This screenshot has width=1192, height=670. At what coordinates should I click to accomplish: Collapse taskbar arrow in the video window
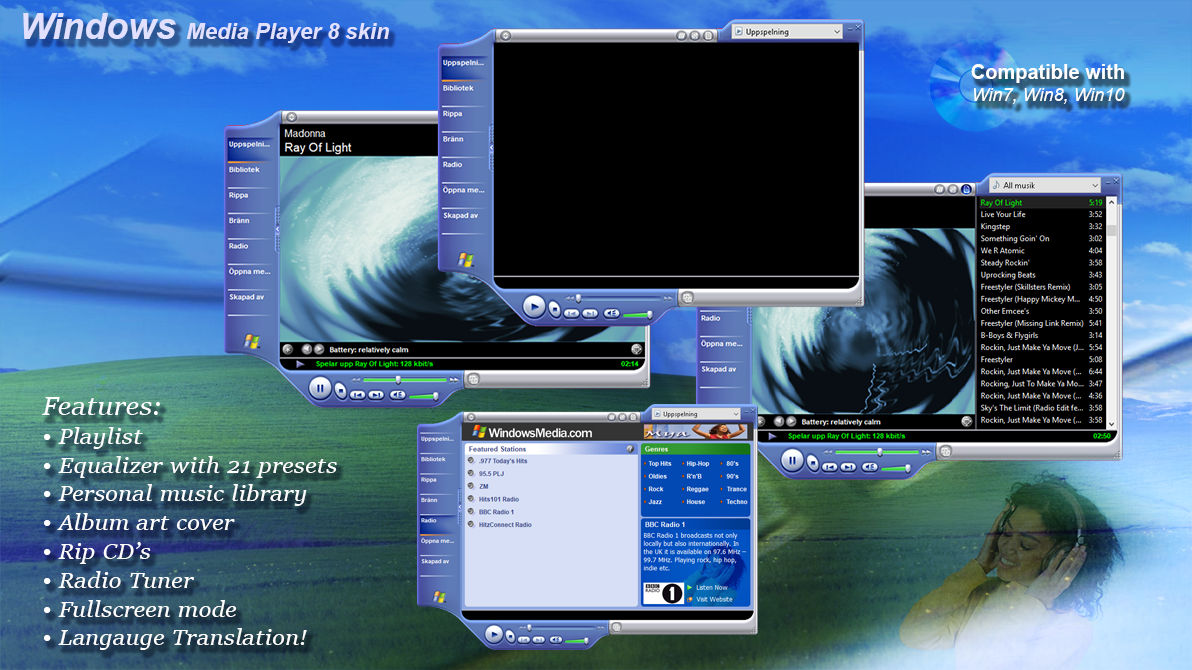(491, 148)
